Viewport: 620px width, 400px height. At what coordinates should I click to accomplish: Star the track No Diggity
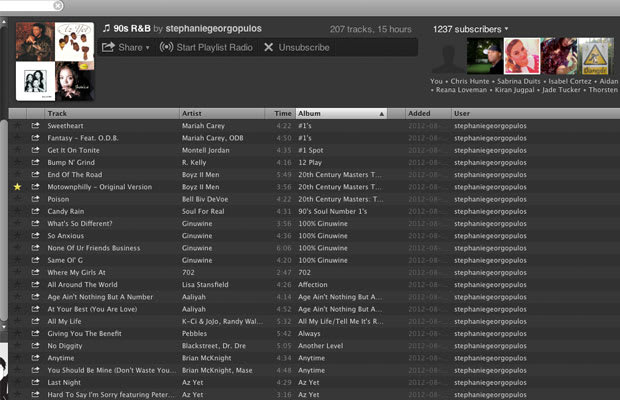[x=17, y=346]
